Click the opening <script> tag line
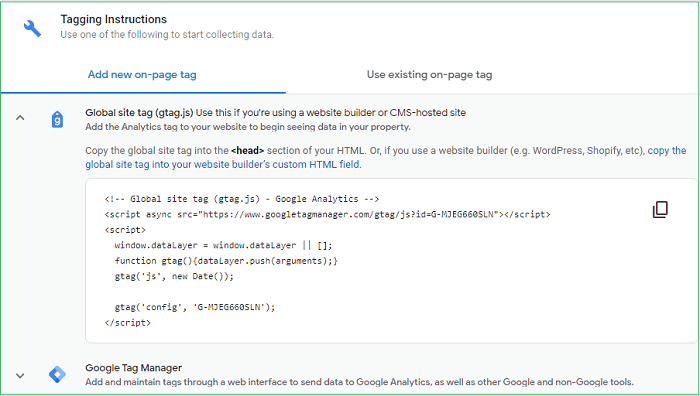 pos(125,230)
